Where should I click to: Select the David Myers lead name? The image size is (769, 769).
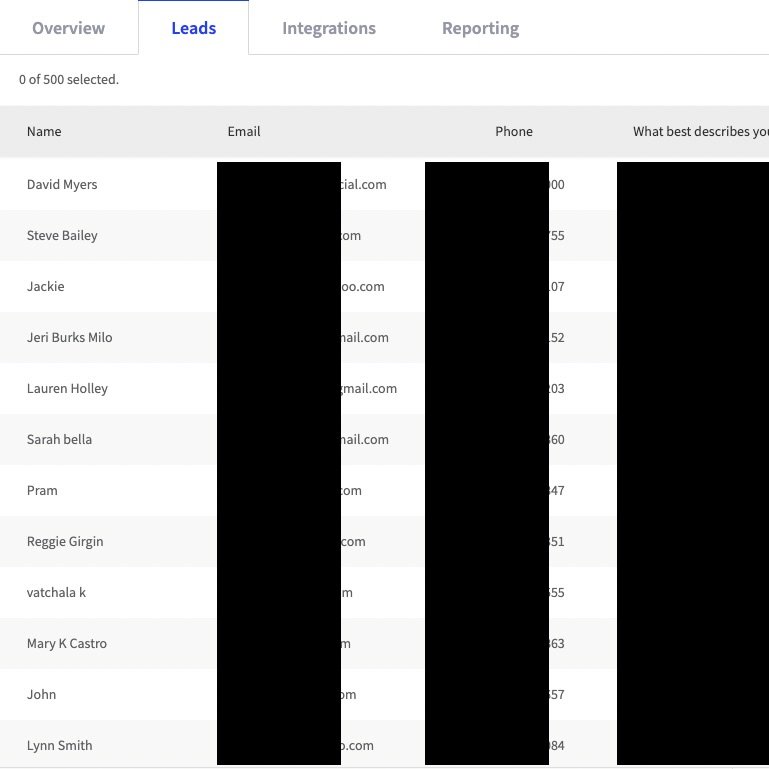click(x=62, y=184)
